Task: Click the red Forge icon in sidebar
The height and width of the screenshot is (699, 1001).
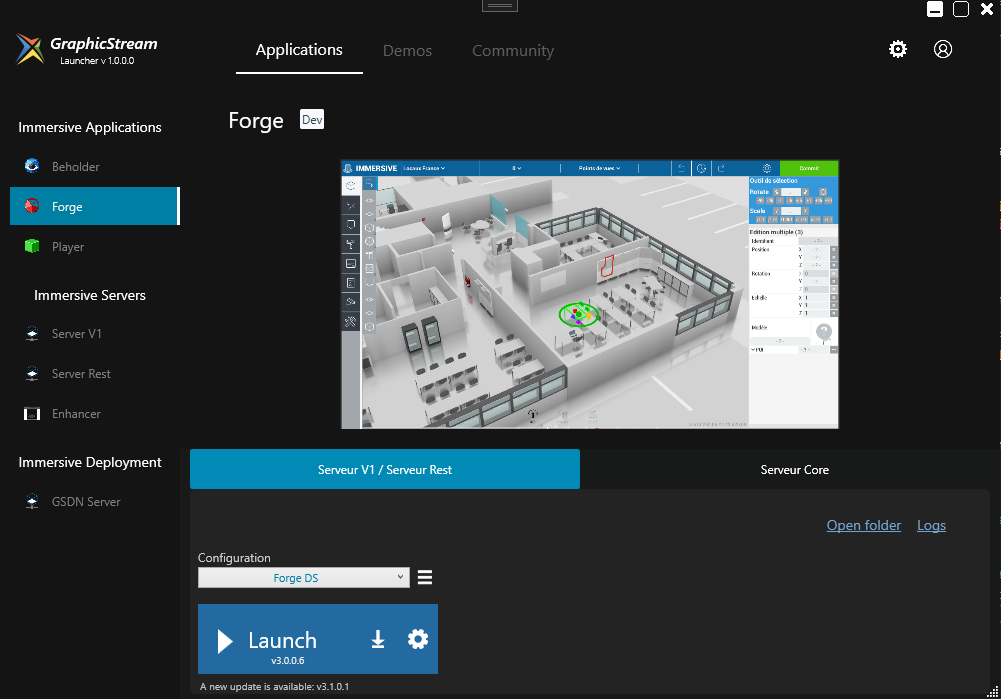Action: coord(32,206)
